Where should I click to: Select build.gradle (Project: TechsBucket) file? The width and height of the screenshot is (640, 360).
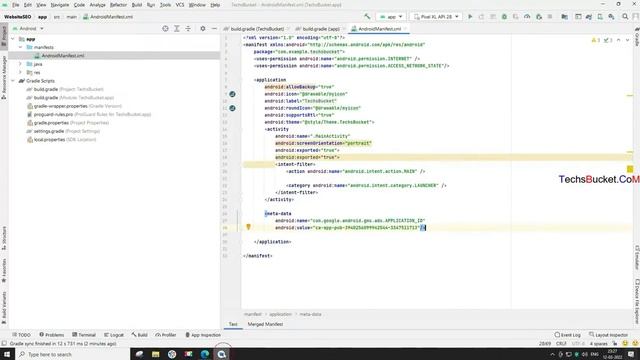[x=64, y=89]
